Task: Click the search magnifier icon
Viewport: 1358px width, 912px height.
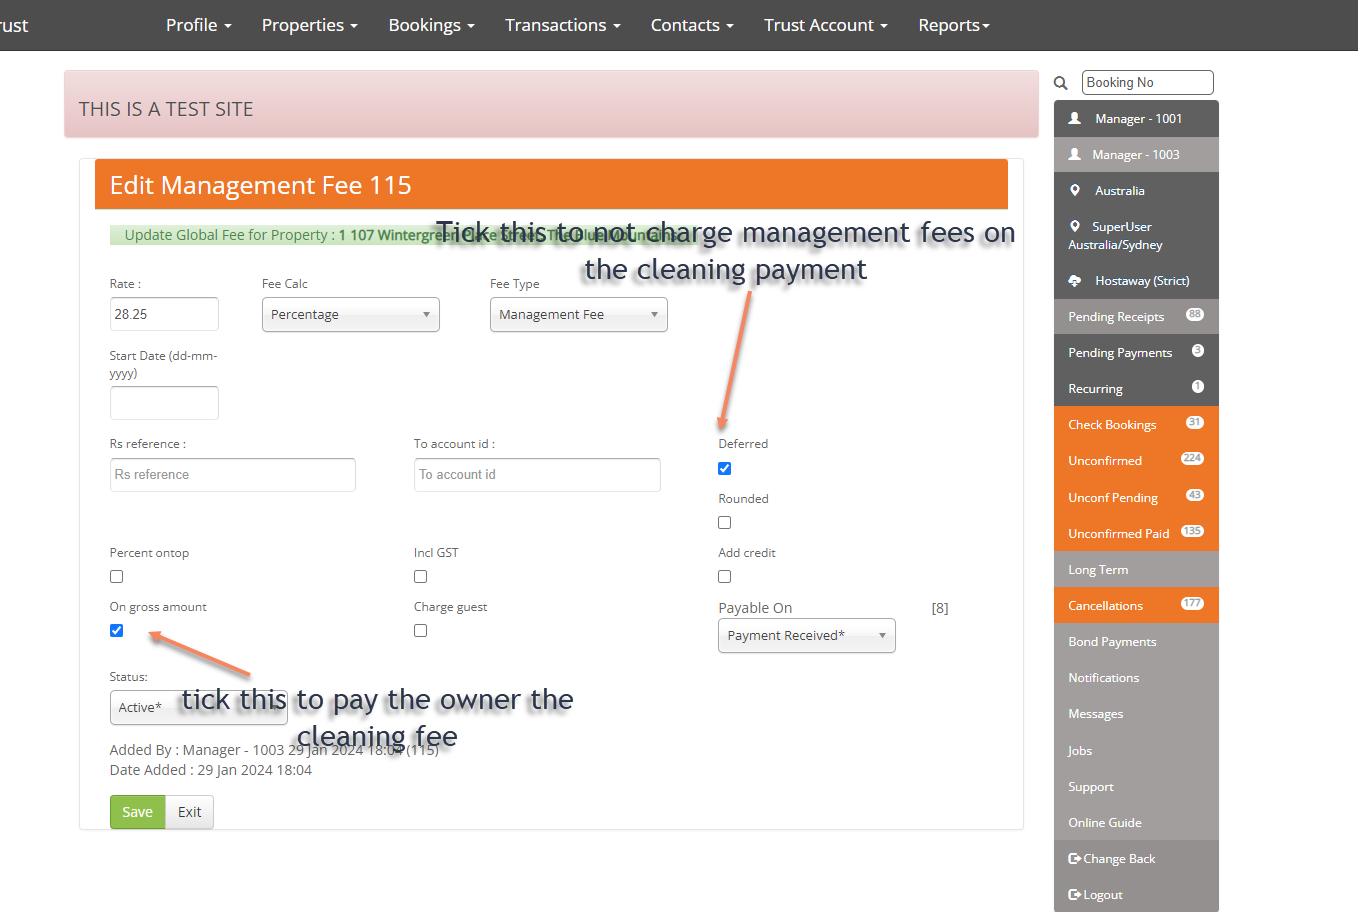Action: tap(1061, 83)
